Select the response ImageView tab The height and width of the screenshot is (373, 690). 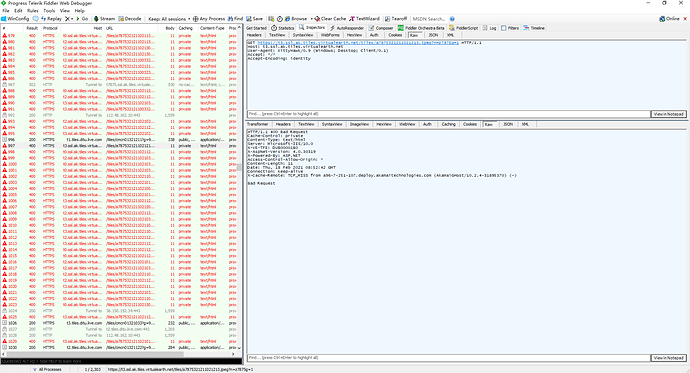pyautogui.click(x=359, y=124)
